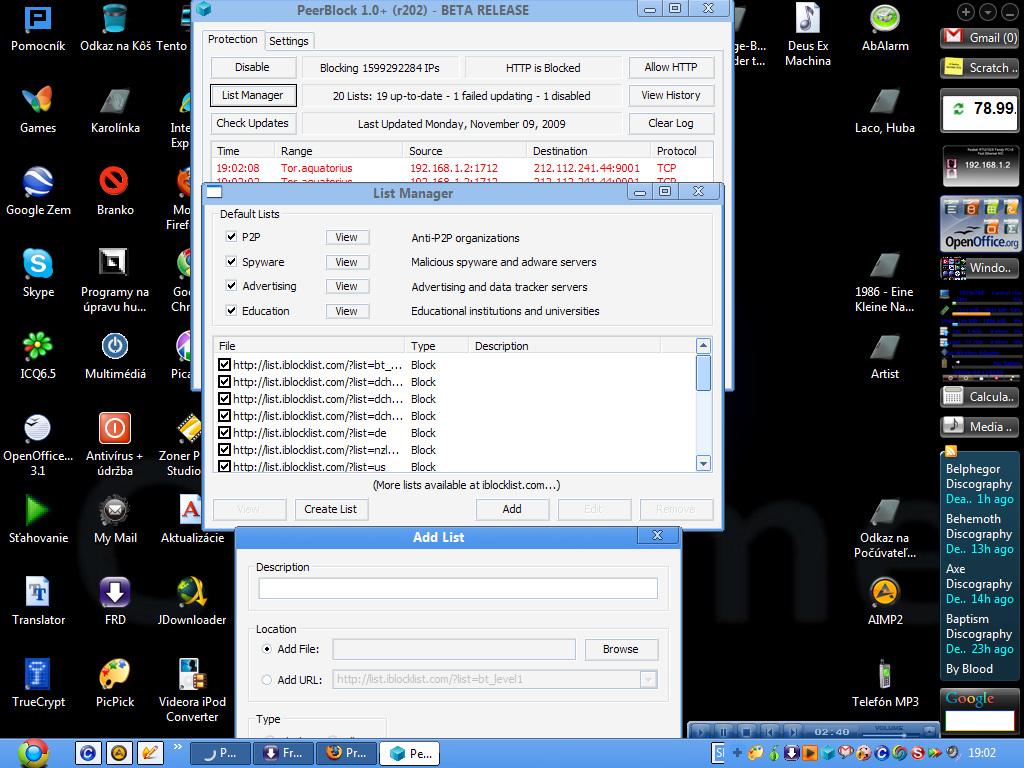Image resolution: width=1024 pixels, height=768 pixels.
Task: Open Antivírus + údržba desktop icon
Action: coord(115,445)
